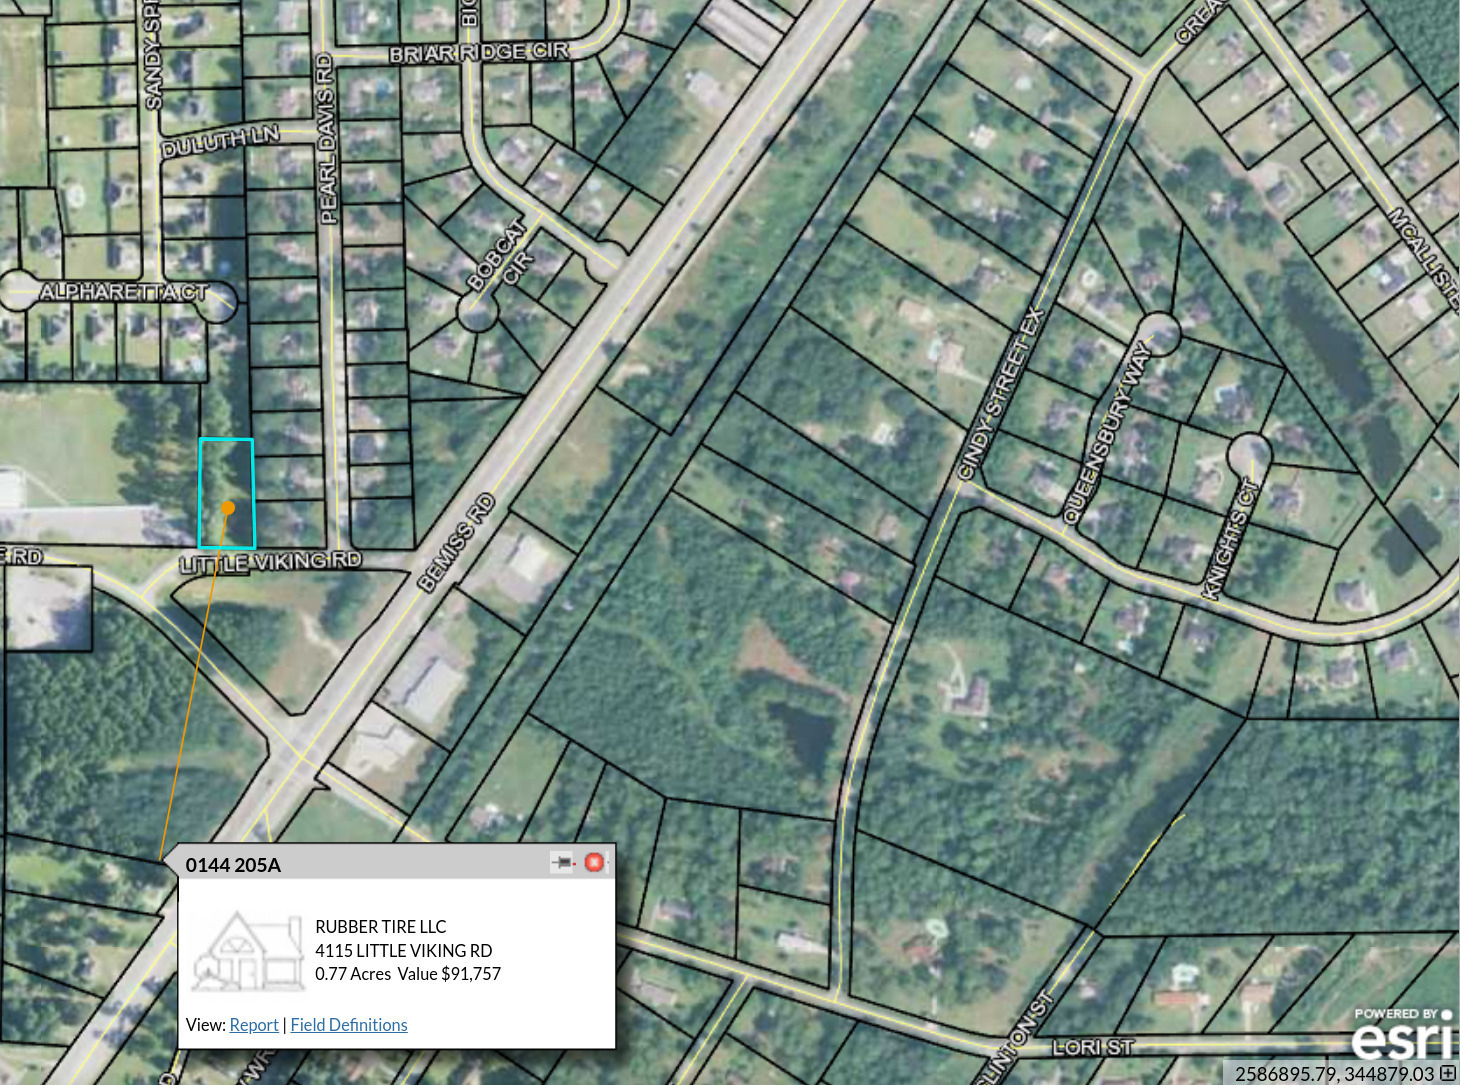Click the orange marker on selected parcel

pyautogui.click(x=228, y=508)
